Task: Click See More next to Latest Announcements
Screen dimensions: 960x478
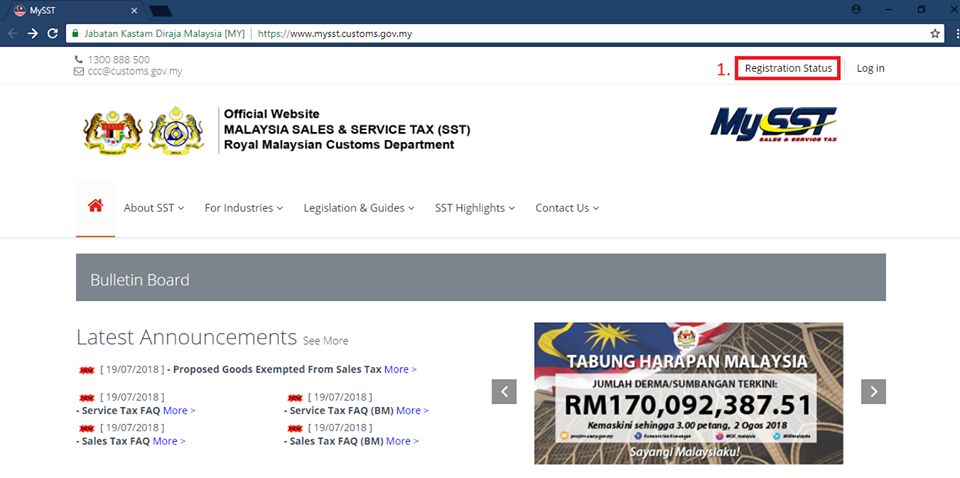Action: click(x=326, y=341)
